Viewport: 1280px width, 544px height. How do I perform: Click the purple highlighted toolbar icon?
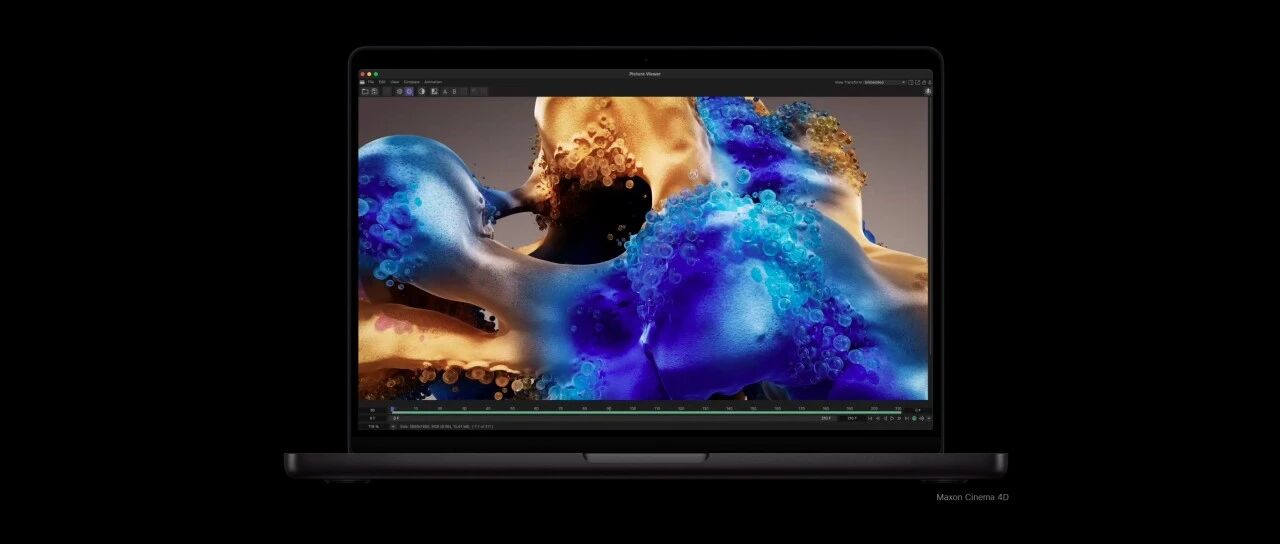pyautogui.click(x=409, y=91)
